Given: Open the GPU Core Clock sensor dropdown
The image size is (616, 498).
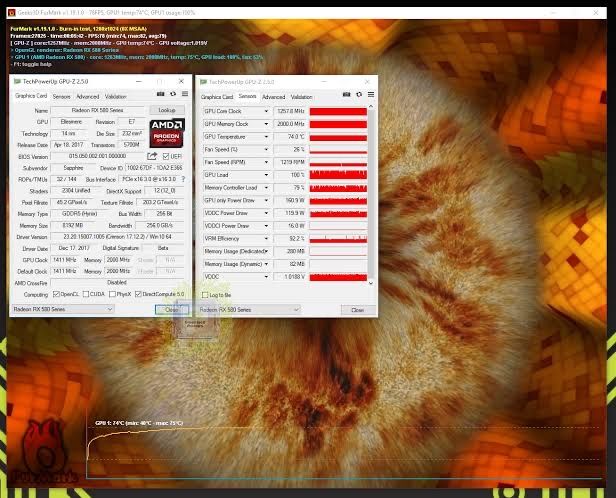Looking at the screenshot, I should click(266, 111).
